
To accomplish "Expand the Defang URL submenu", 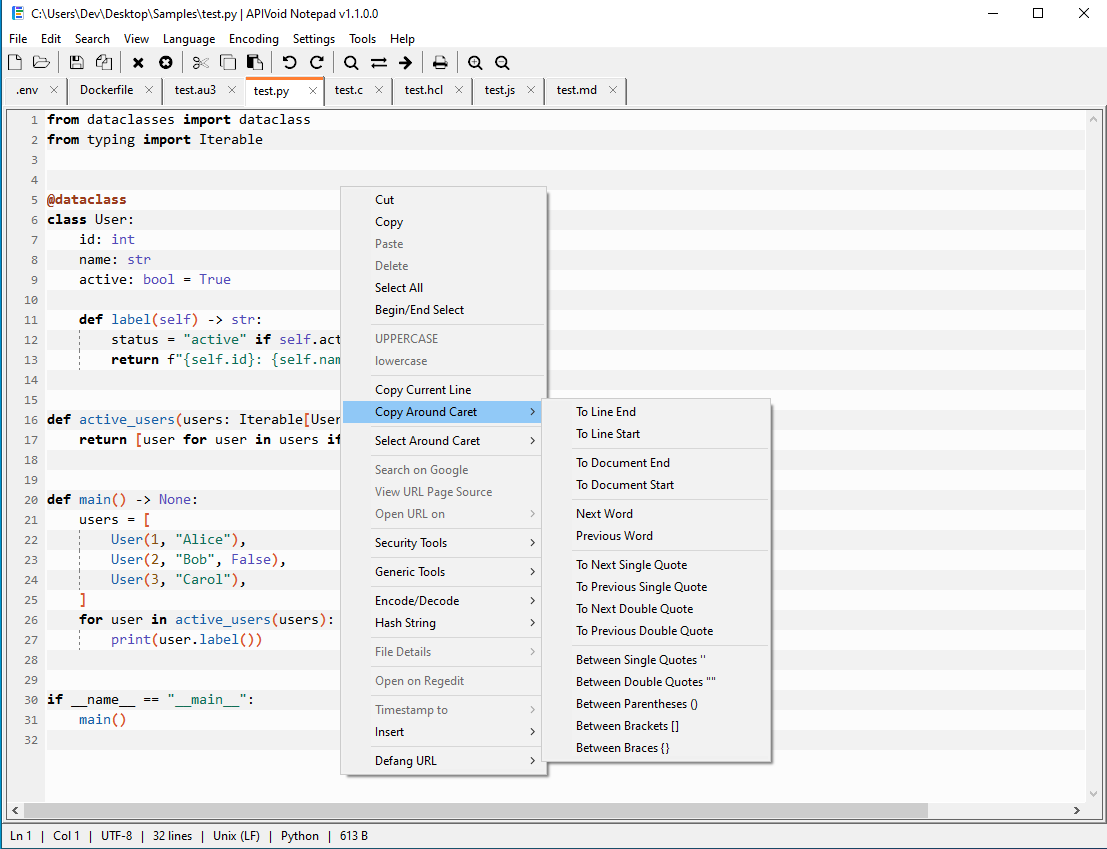I will pyautogui.click(x=443, y=761).
